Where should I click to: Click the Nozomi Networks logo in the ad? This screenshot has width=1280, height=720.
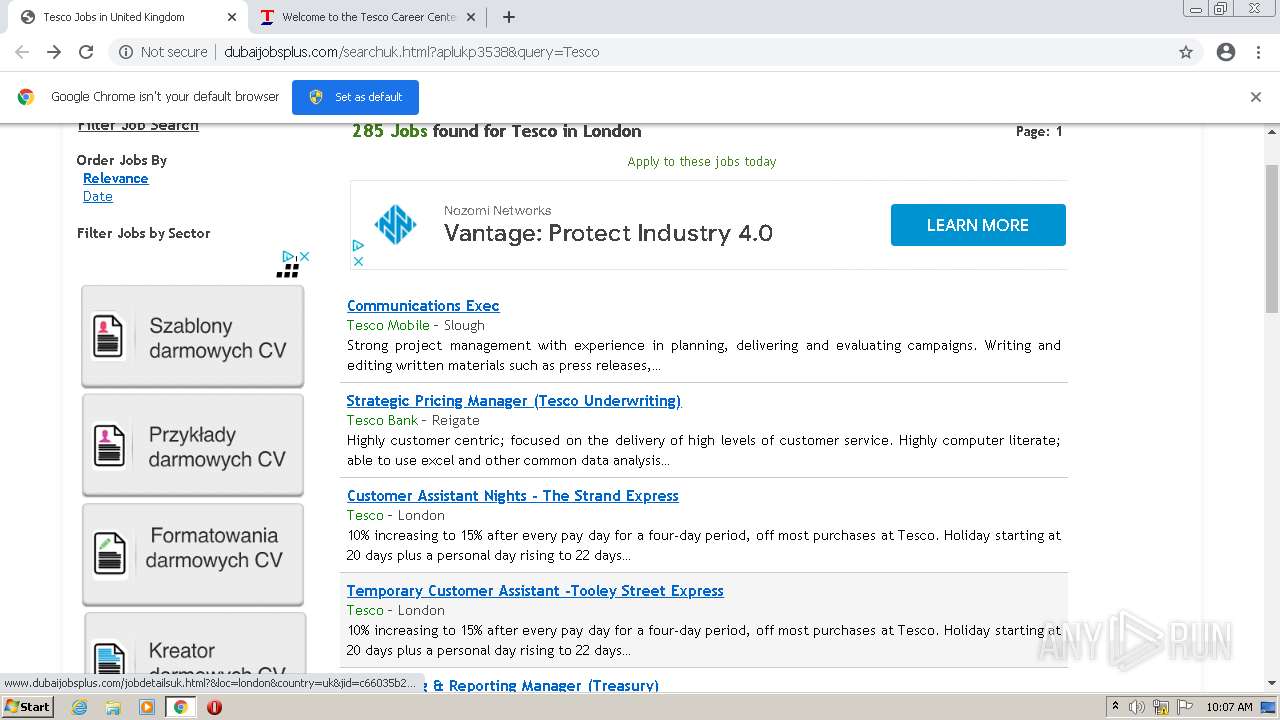(x=395, y=224)
